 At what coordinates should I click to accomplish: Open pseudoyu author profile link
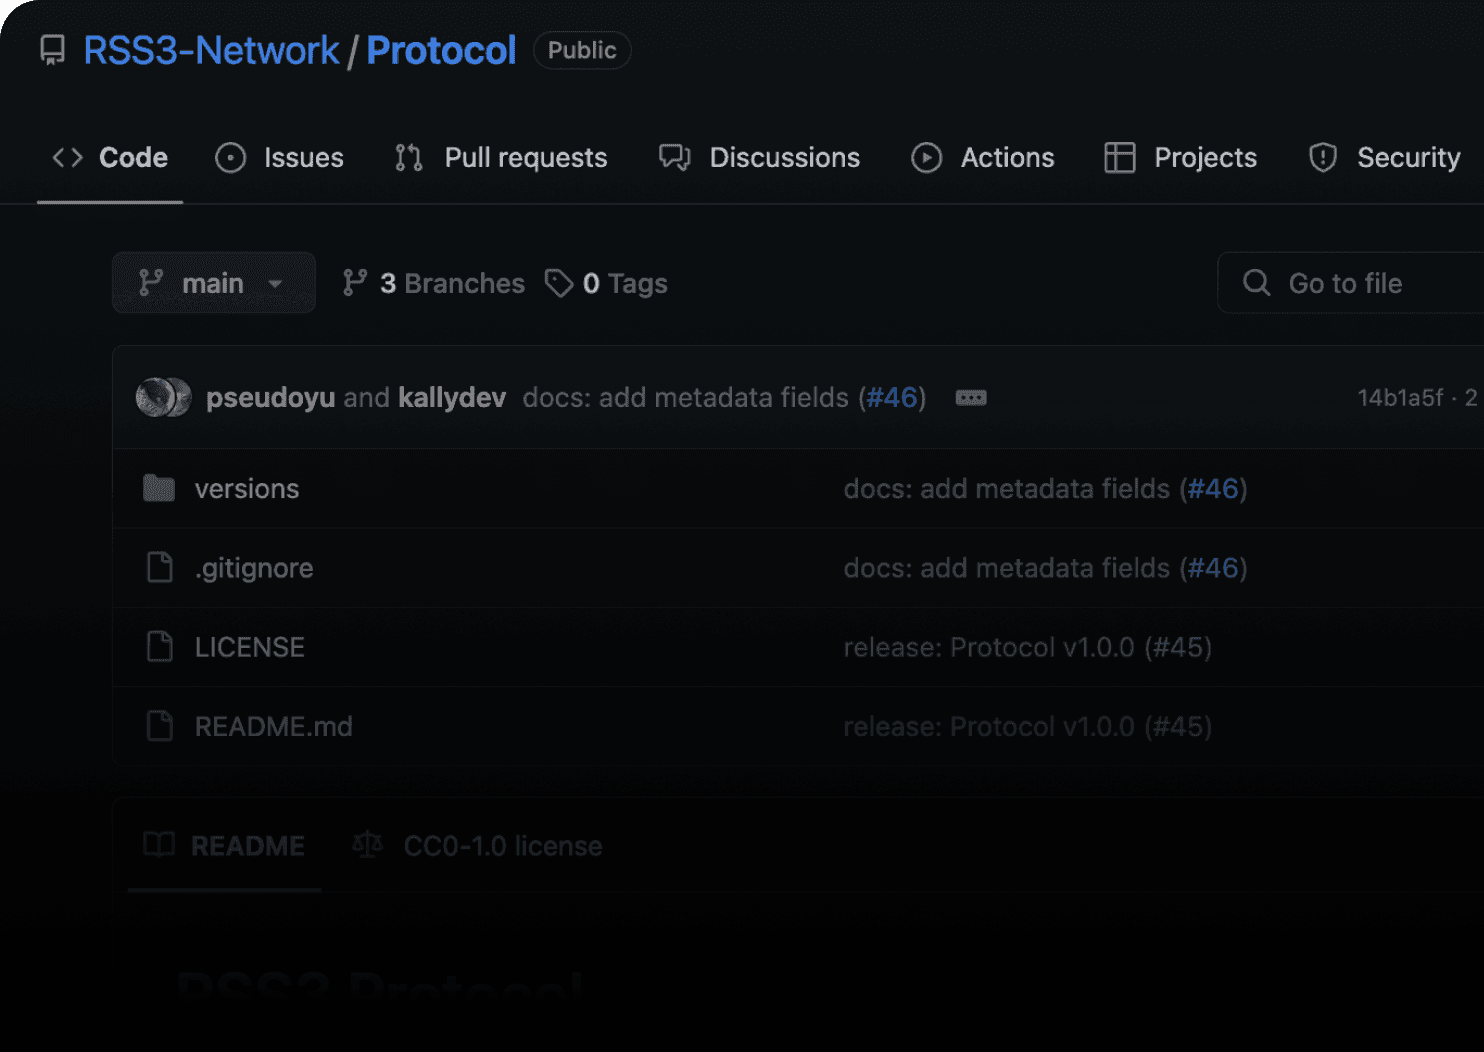pyautogui.click(x=270, y=397)
